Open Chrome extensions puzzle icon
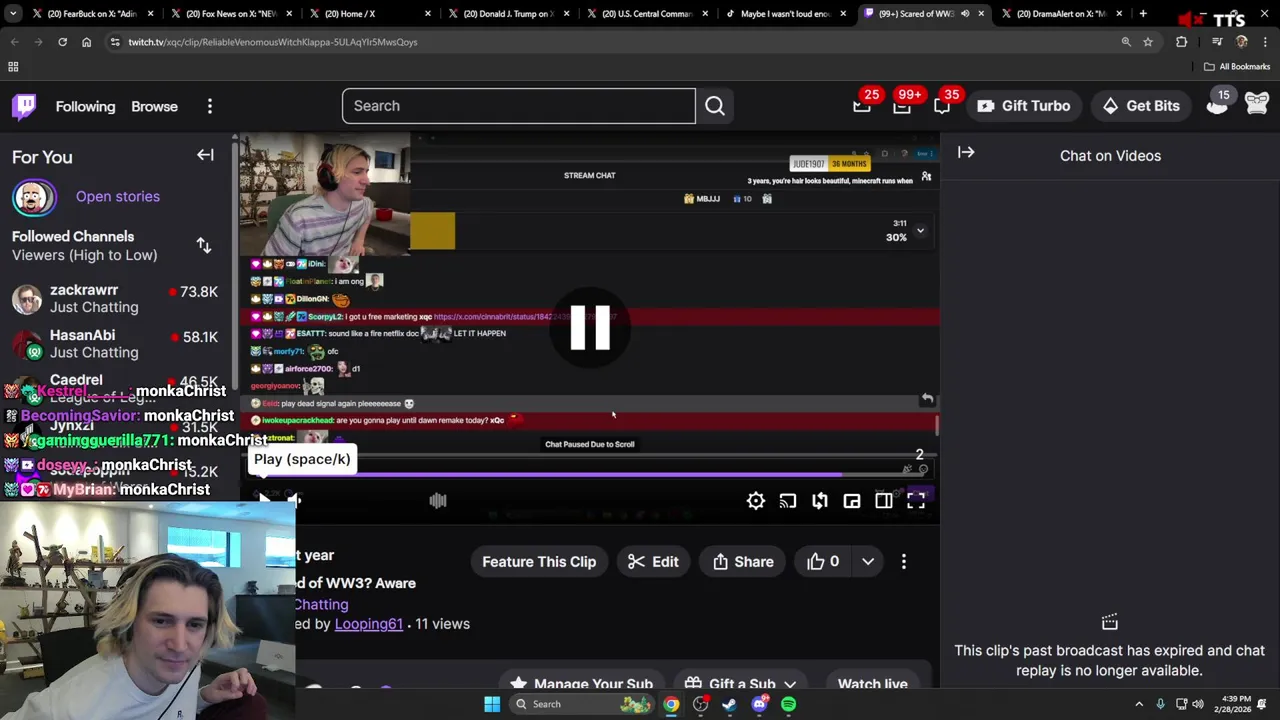 1182,42
